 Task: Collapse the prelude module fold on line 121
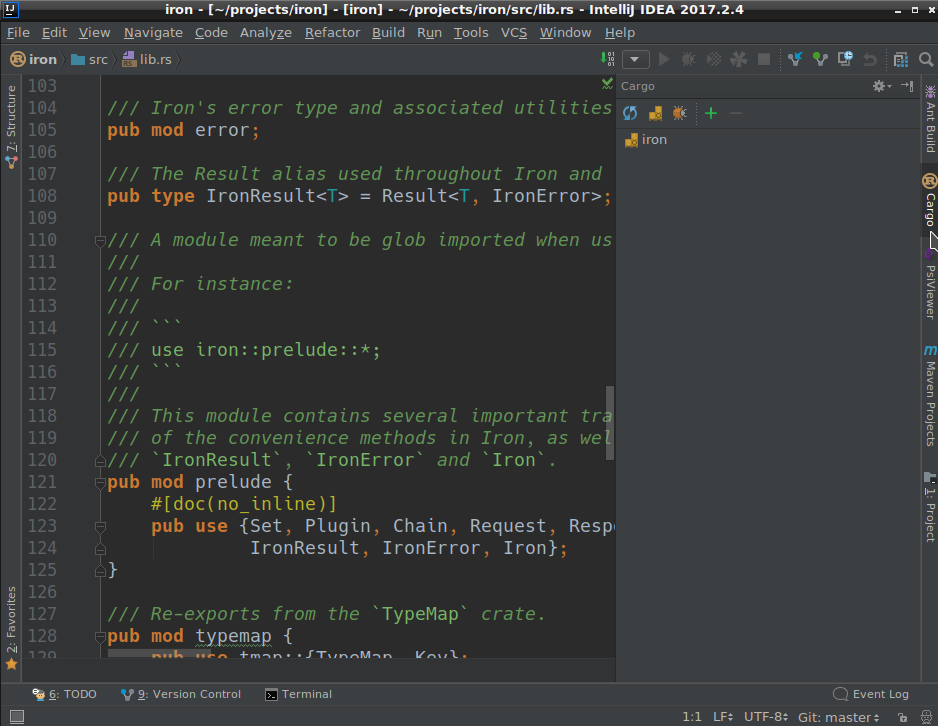(100, 483)
